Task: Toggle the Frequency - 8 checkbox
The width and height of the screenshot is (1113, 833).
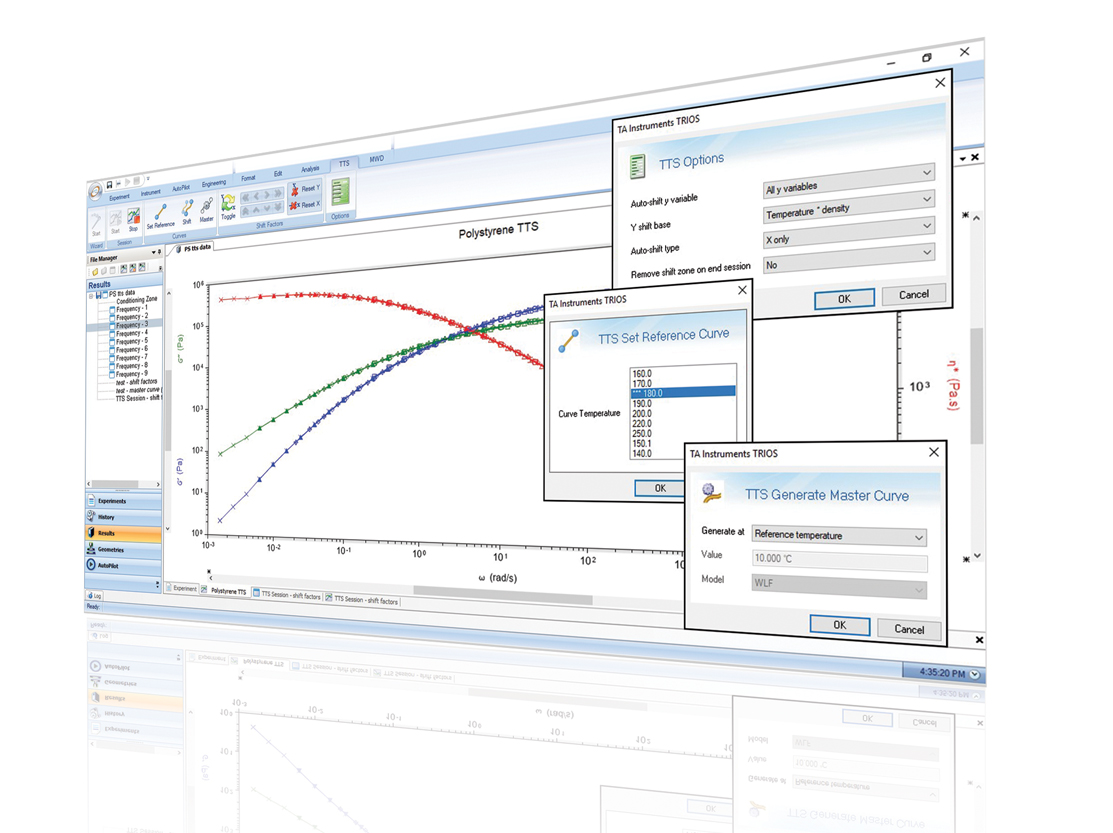Action: [x=112, y=367]
